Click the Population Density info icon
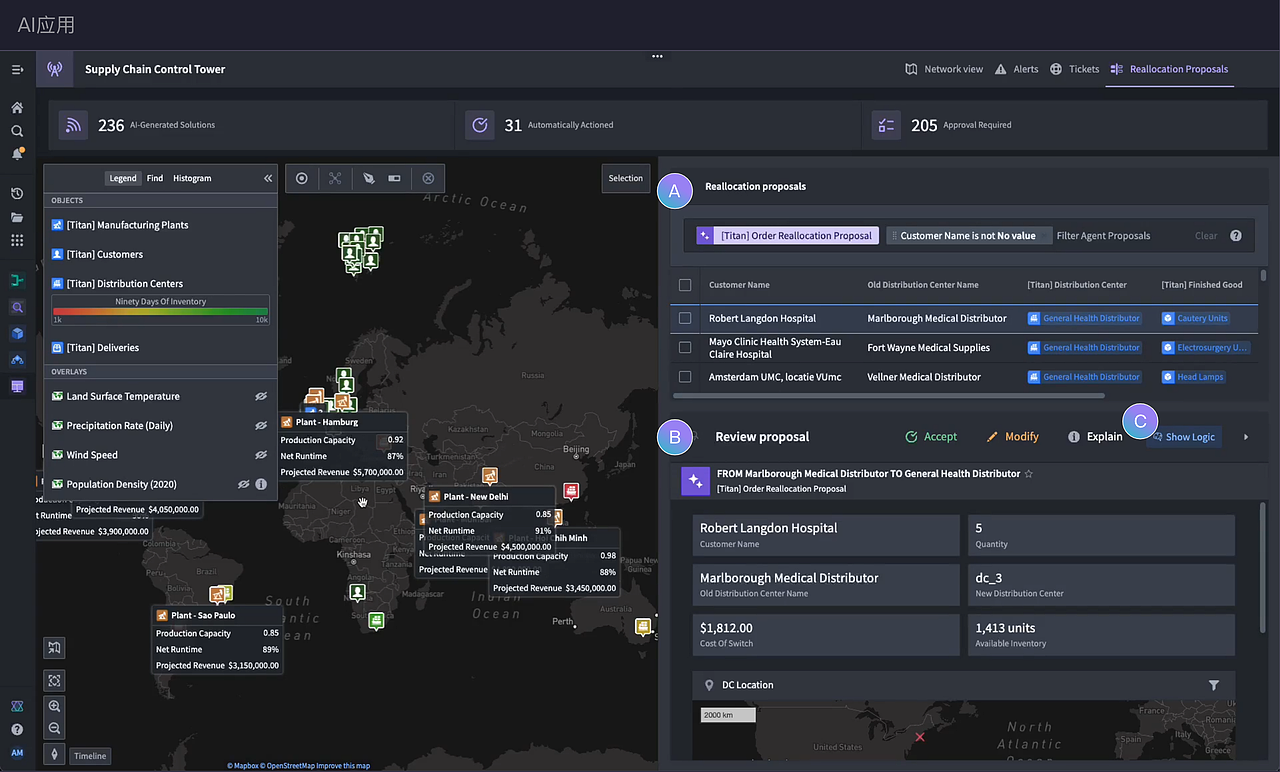The image size is (1280, 772). click(x=261, y=484)
